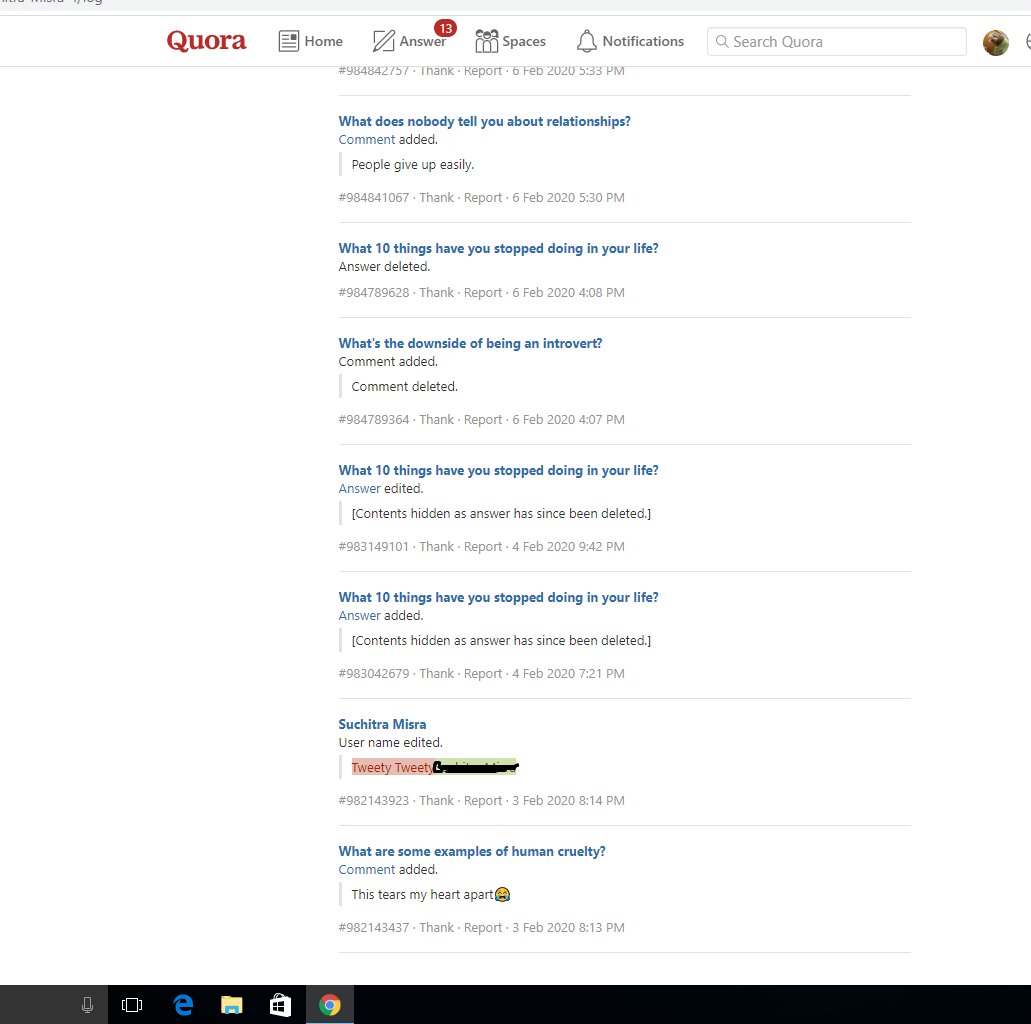Click the search magnifier icon

click(x=721, y=41)
